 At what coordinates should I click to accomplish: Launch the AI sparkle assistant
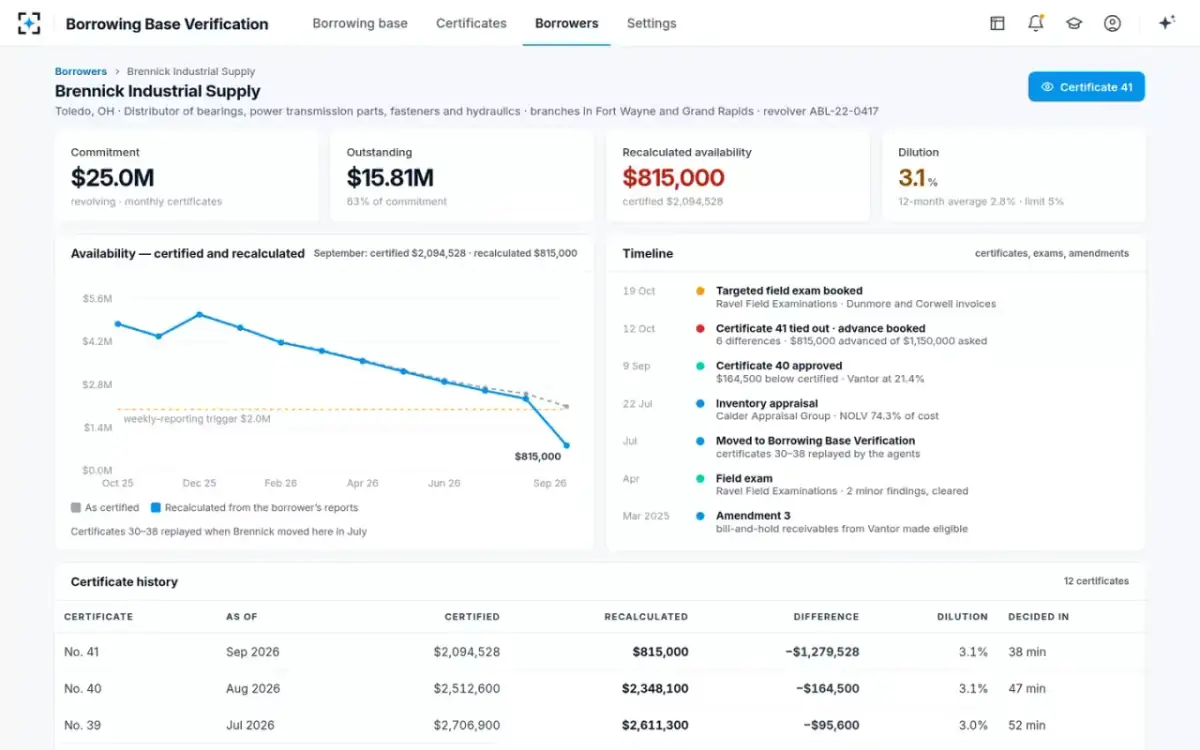(1166, 23)
